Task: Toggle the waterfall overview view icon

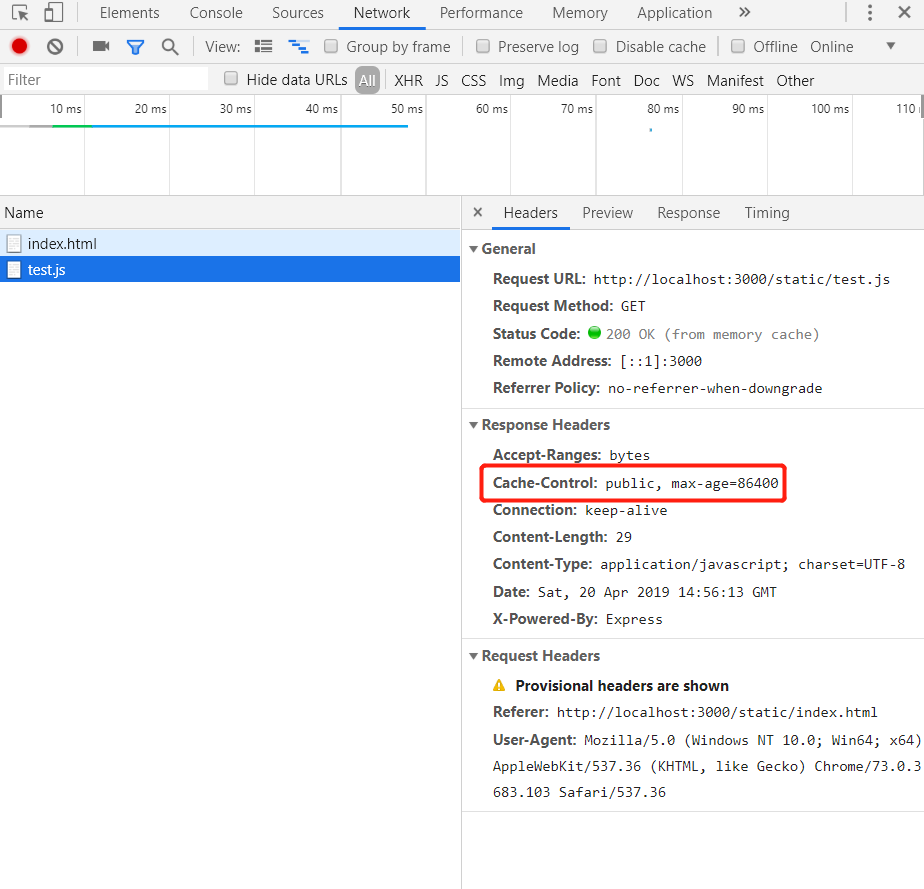Action: pyautogui.click(x=298, y=46)
